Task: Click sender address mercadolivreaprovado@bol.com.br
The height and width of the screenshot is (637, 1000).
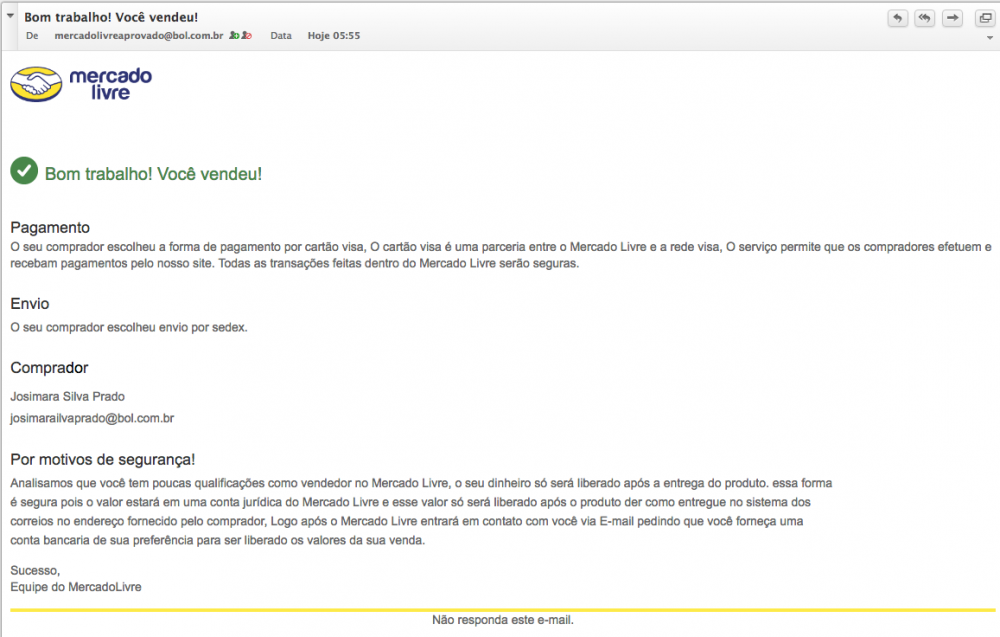Action: point(138,36)
